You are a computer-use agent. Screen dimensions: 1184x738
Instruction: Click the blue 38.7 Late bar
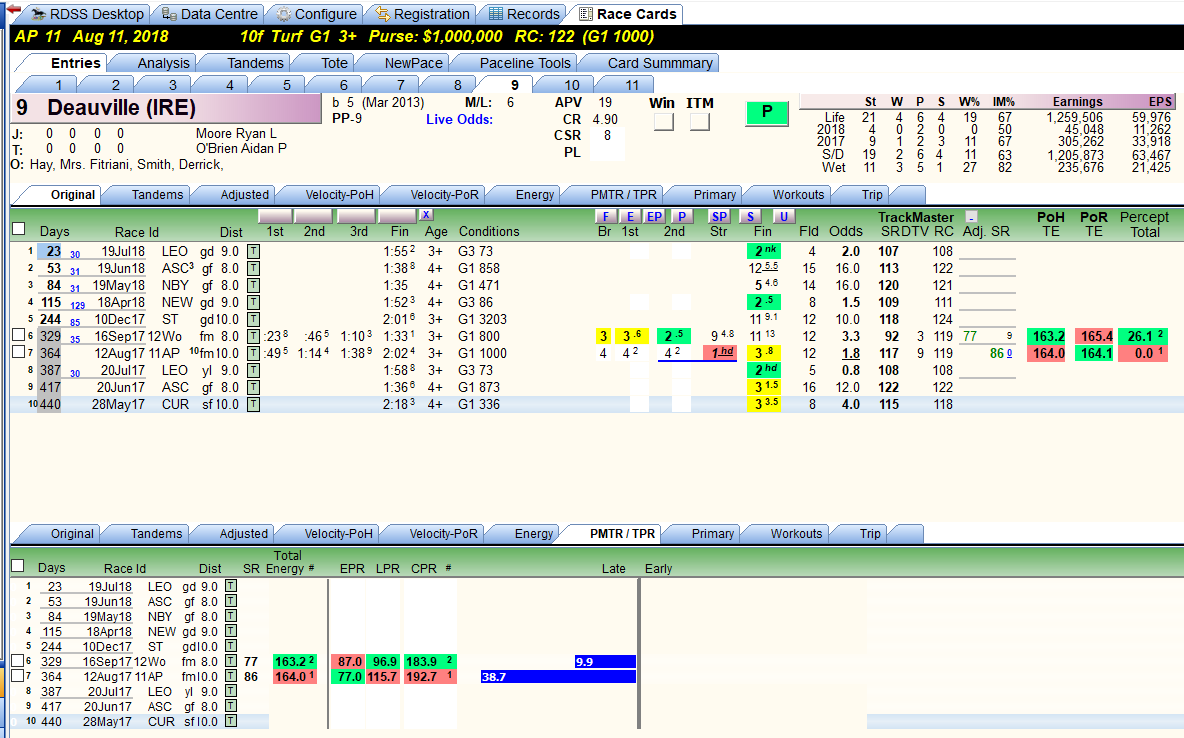tap(558, 677)
